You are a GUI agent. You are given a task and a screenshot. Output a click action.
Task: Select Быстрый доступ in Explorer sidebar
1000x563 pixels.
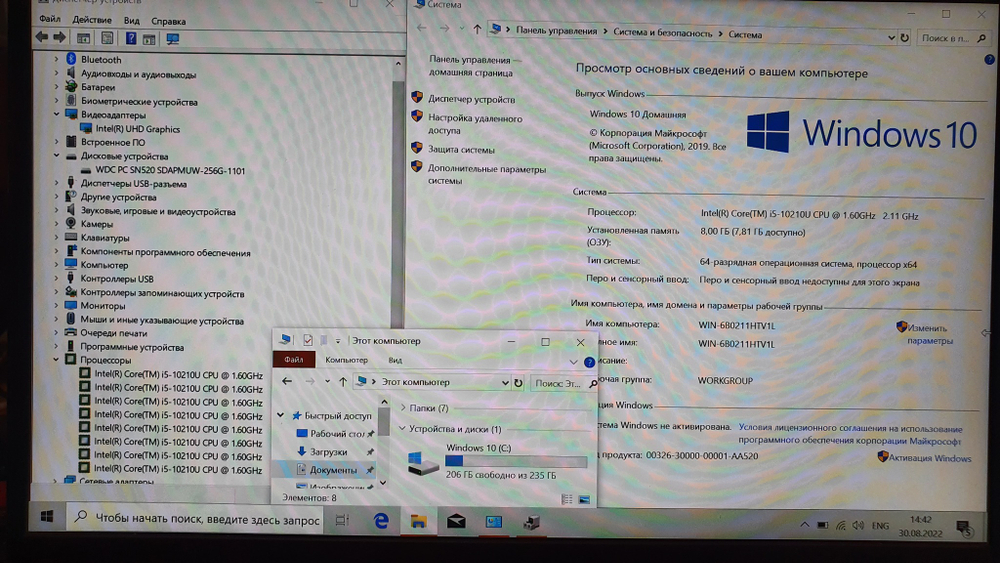(x=337, y=415)
